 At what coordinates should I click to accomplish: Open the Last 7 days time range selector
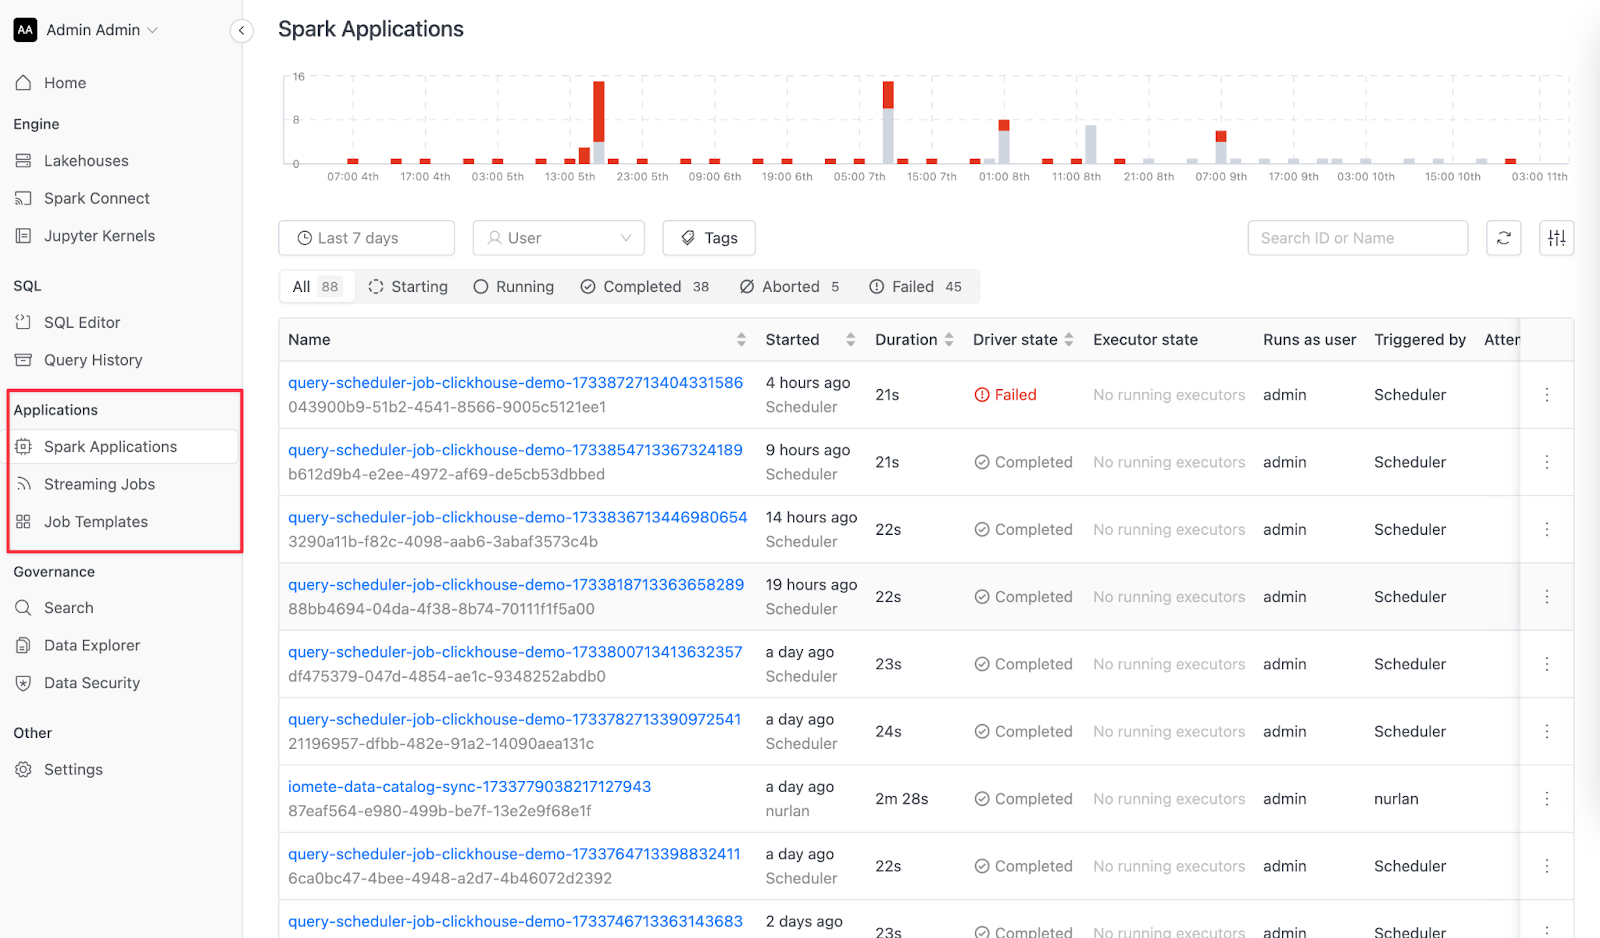(x=366, y=238)
